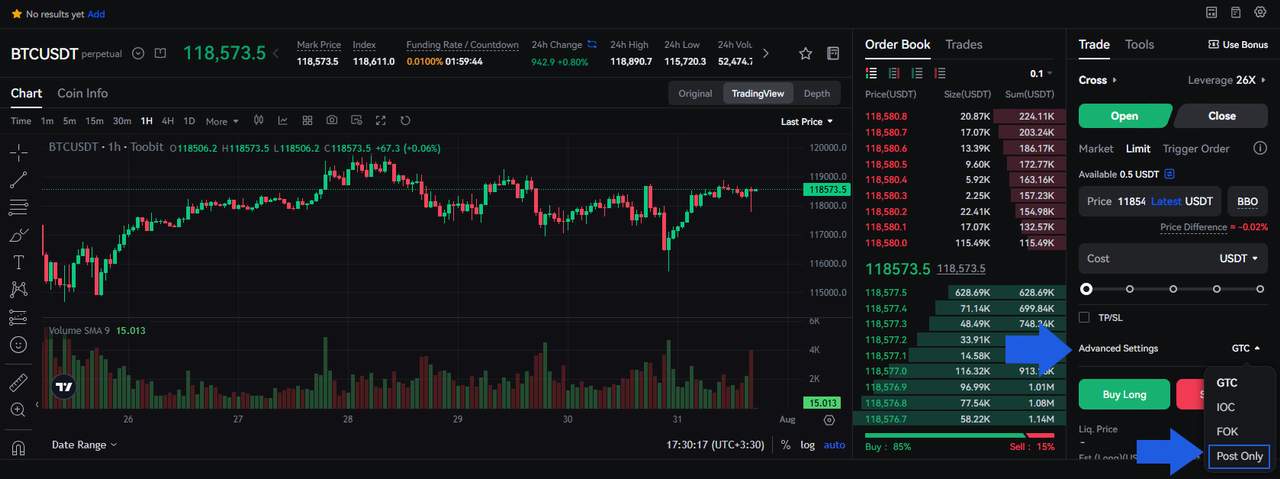Open the 0.1 depth precision dropdown
This screenshot has height=479, width=1280.
point(1041,73)
